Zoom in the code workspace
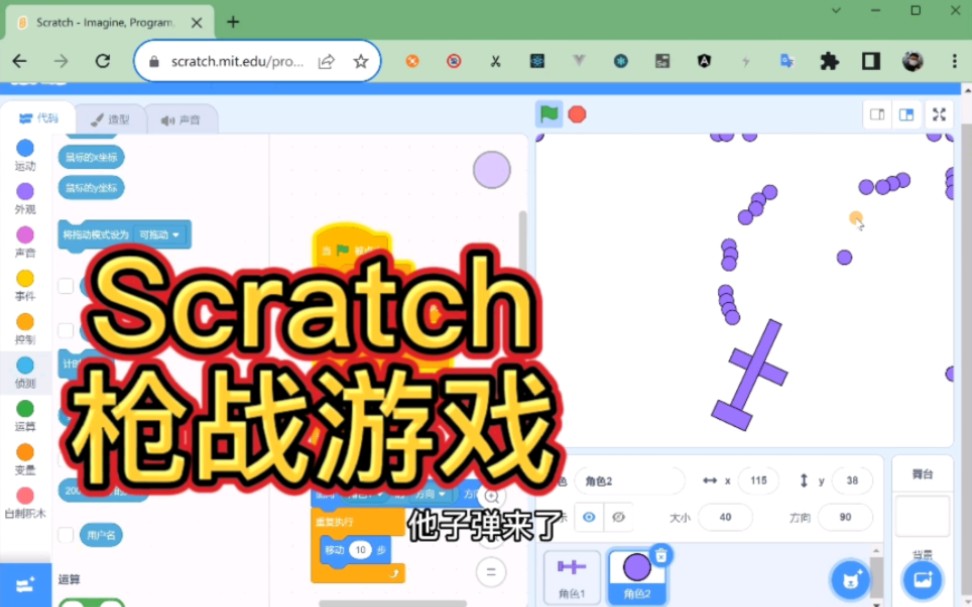Viewport: 972px width, 607px height. click(491, 495)
